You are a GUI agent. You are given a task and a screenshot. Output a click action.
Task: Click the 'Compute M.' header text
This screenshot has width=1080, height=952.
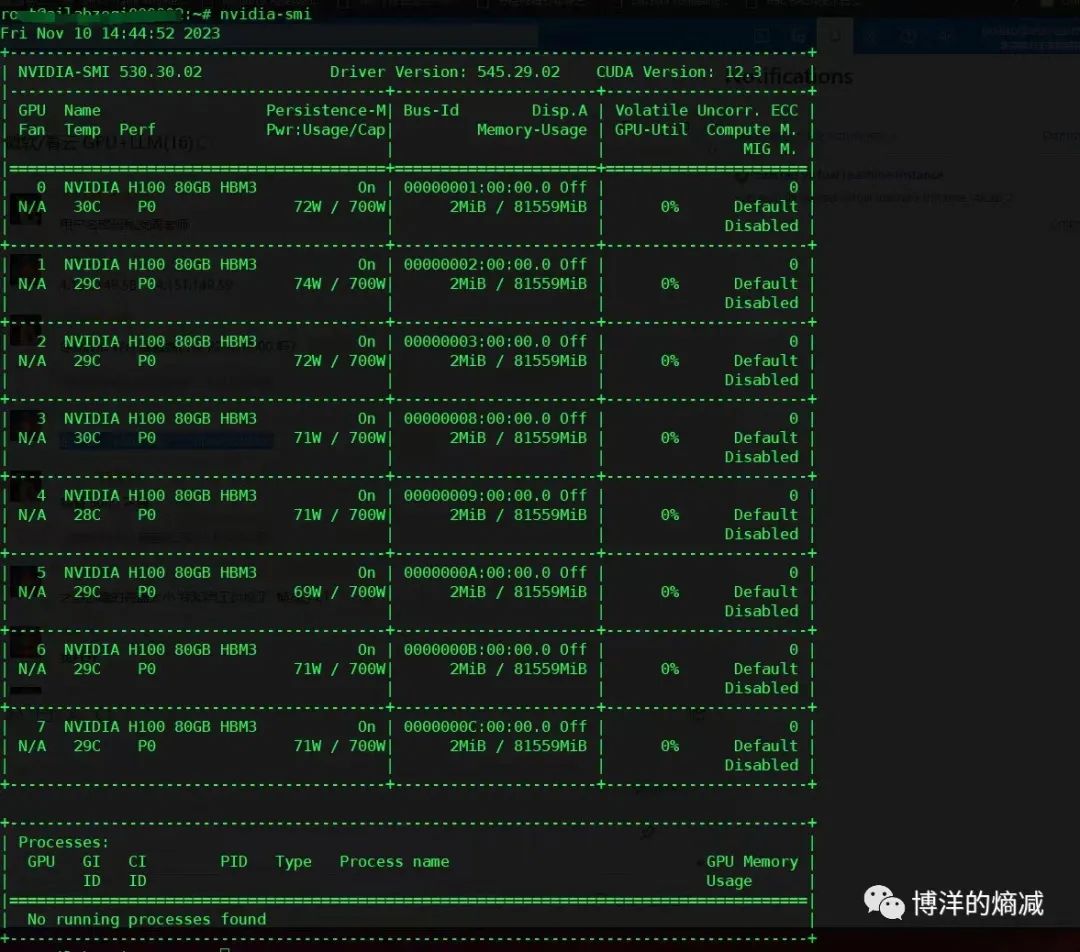click(x=751, y=130)
